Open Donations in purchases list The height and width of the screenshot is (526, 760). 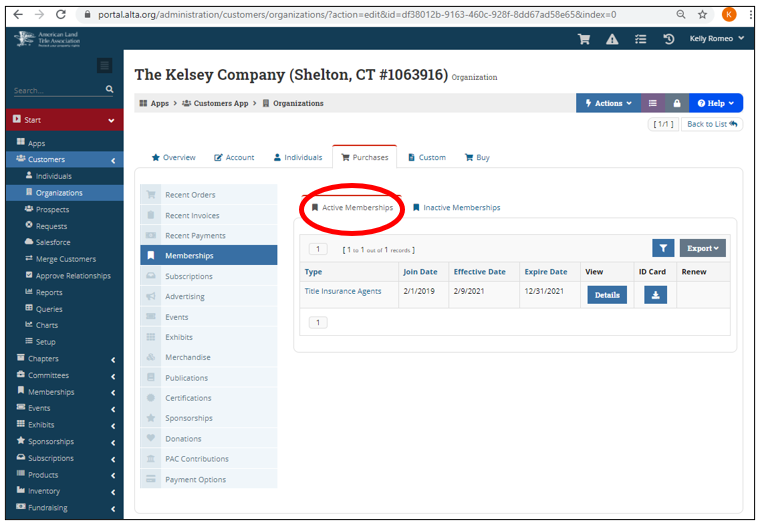pos(209,439)
